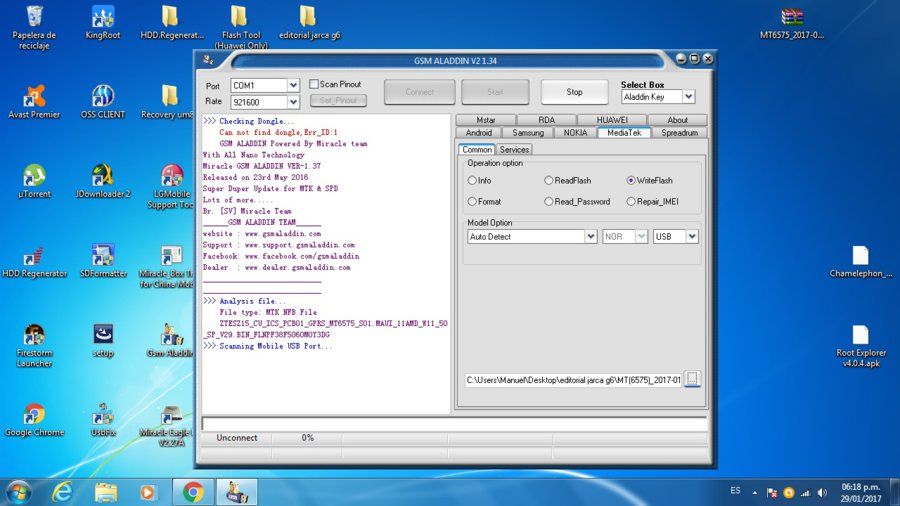Open the SDFormatter desktop shortcut
Image resolution: width=900 pixels, height=506 pixels.
103,260
